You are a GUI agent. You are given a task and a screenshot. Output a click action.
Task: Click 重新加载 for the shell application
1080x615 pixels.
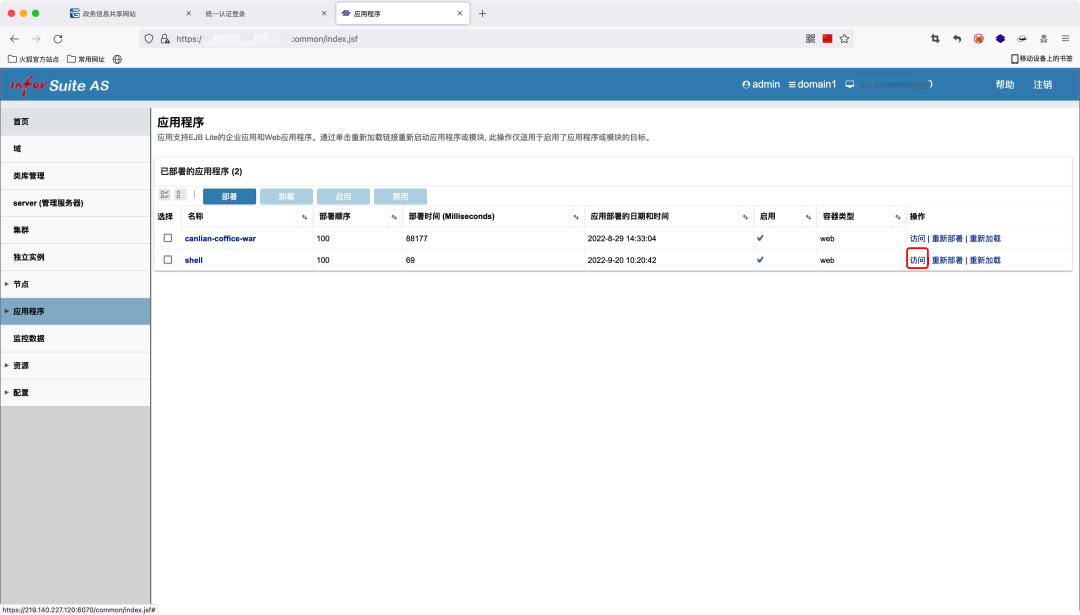[985, 260]
